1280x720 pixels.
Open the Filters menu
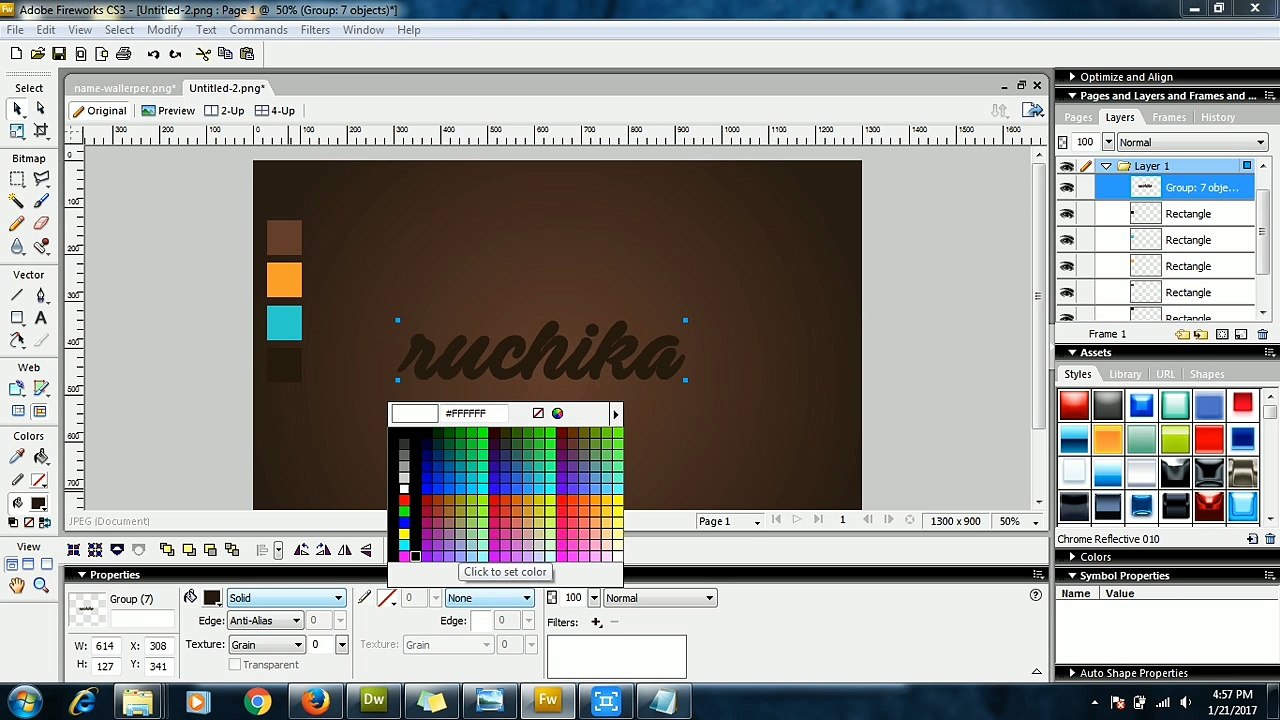pyautogui.click(x=315, y=30)
